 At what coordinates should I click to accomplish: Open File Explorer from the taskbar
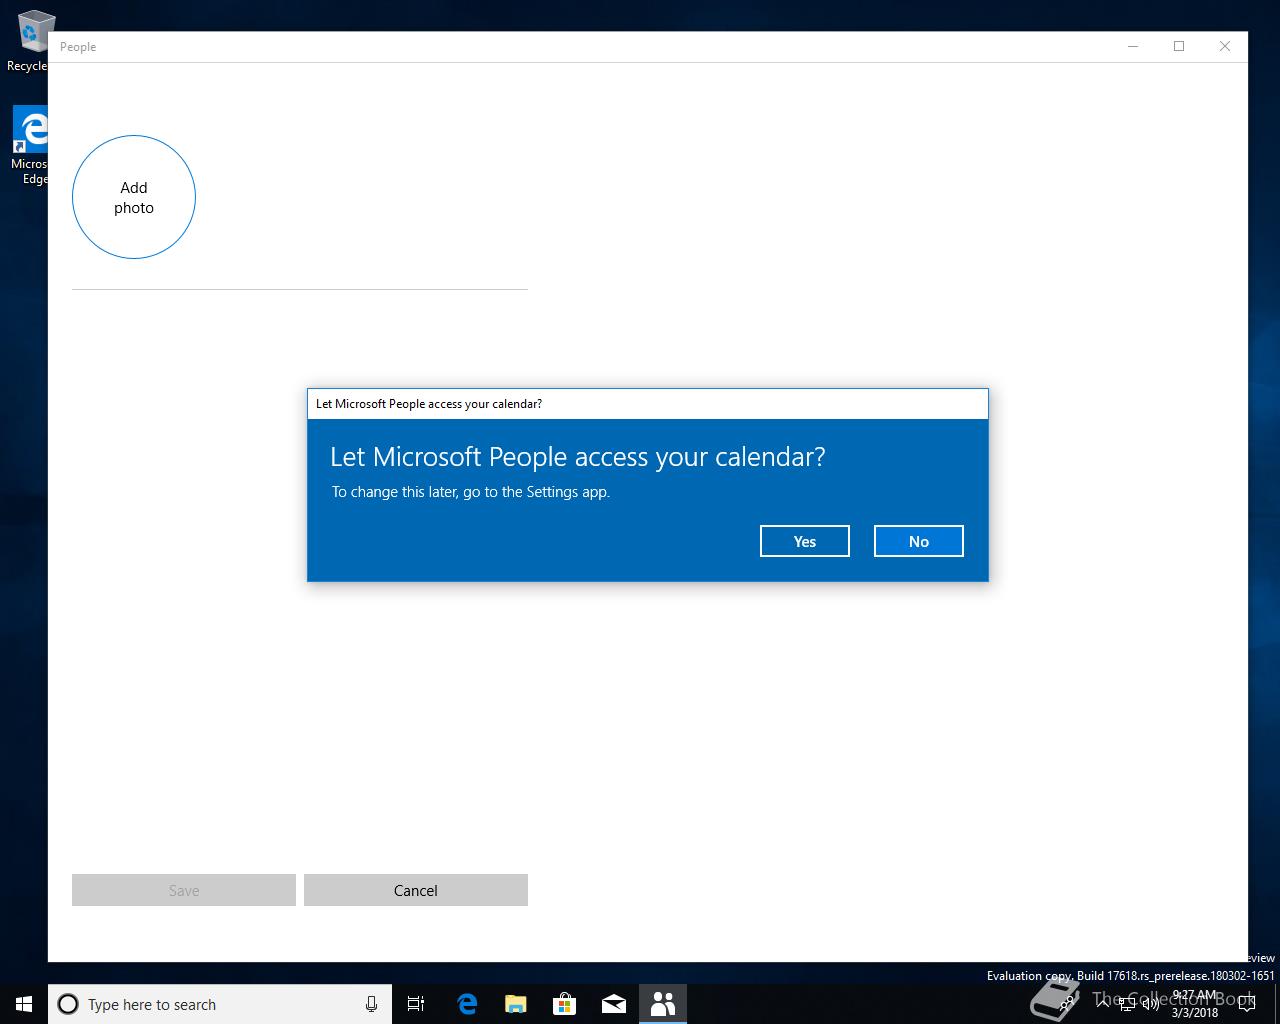click(515, 1004)
